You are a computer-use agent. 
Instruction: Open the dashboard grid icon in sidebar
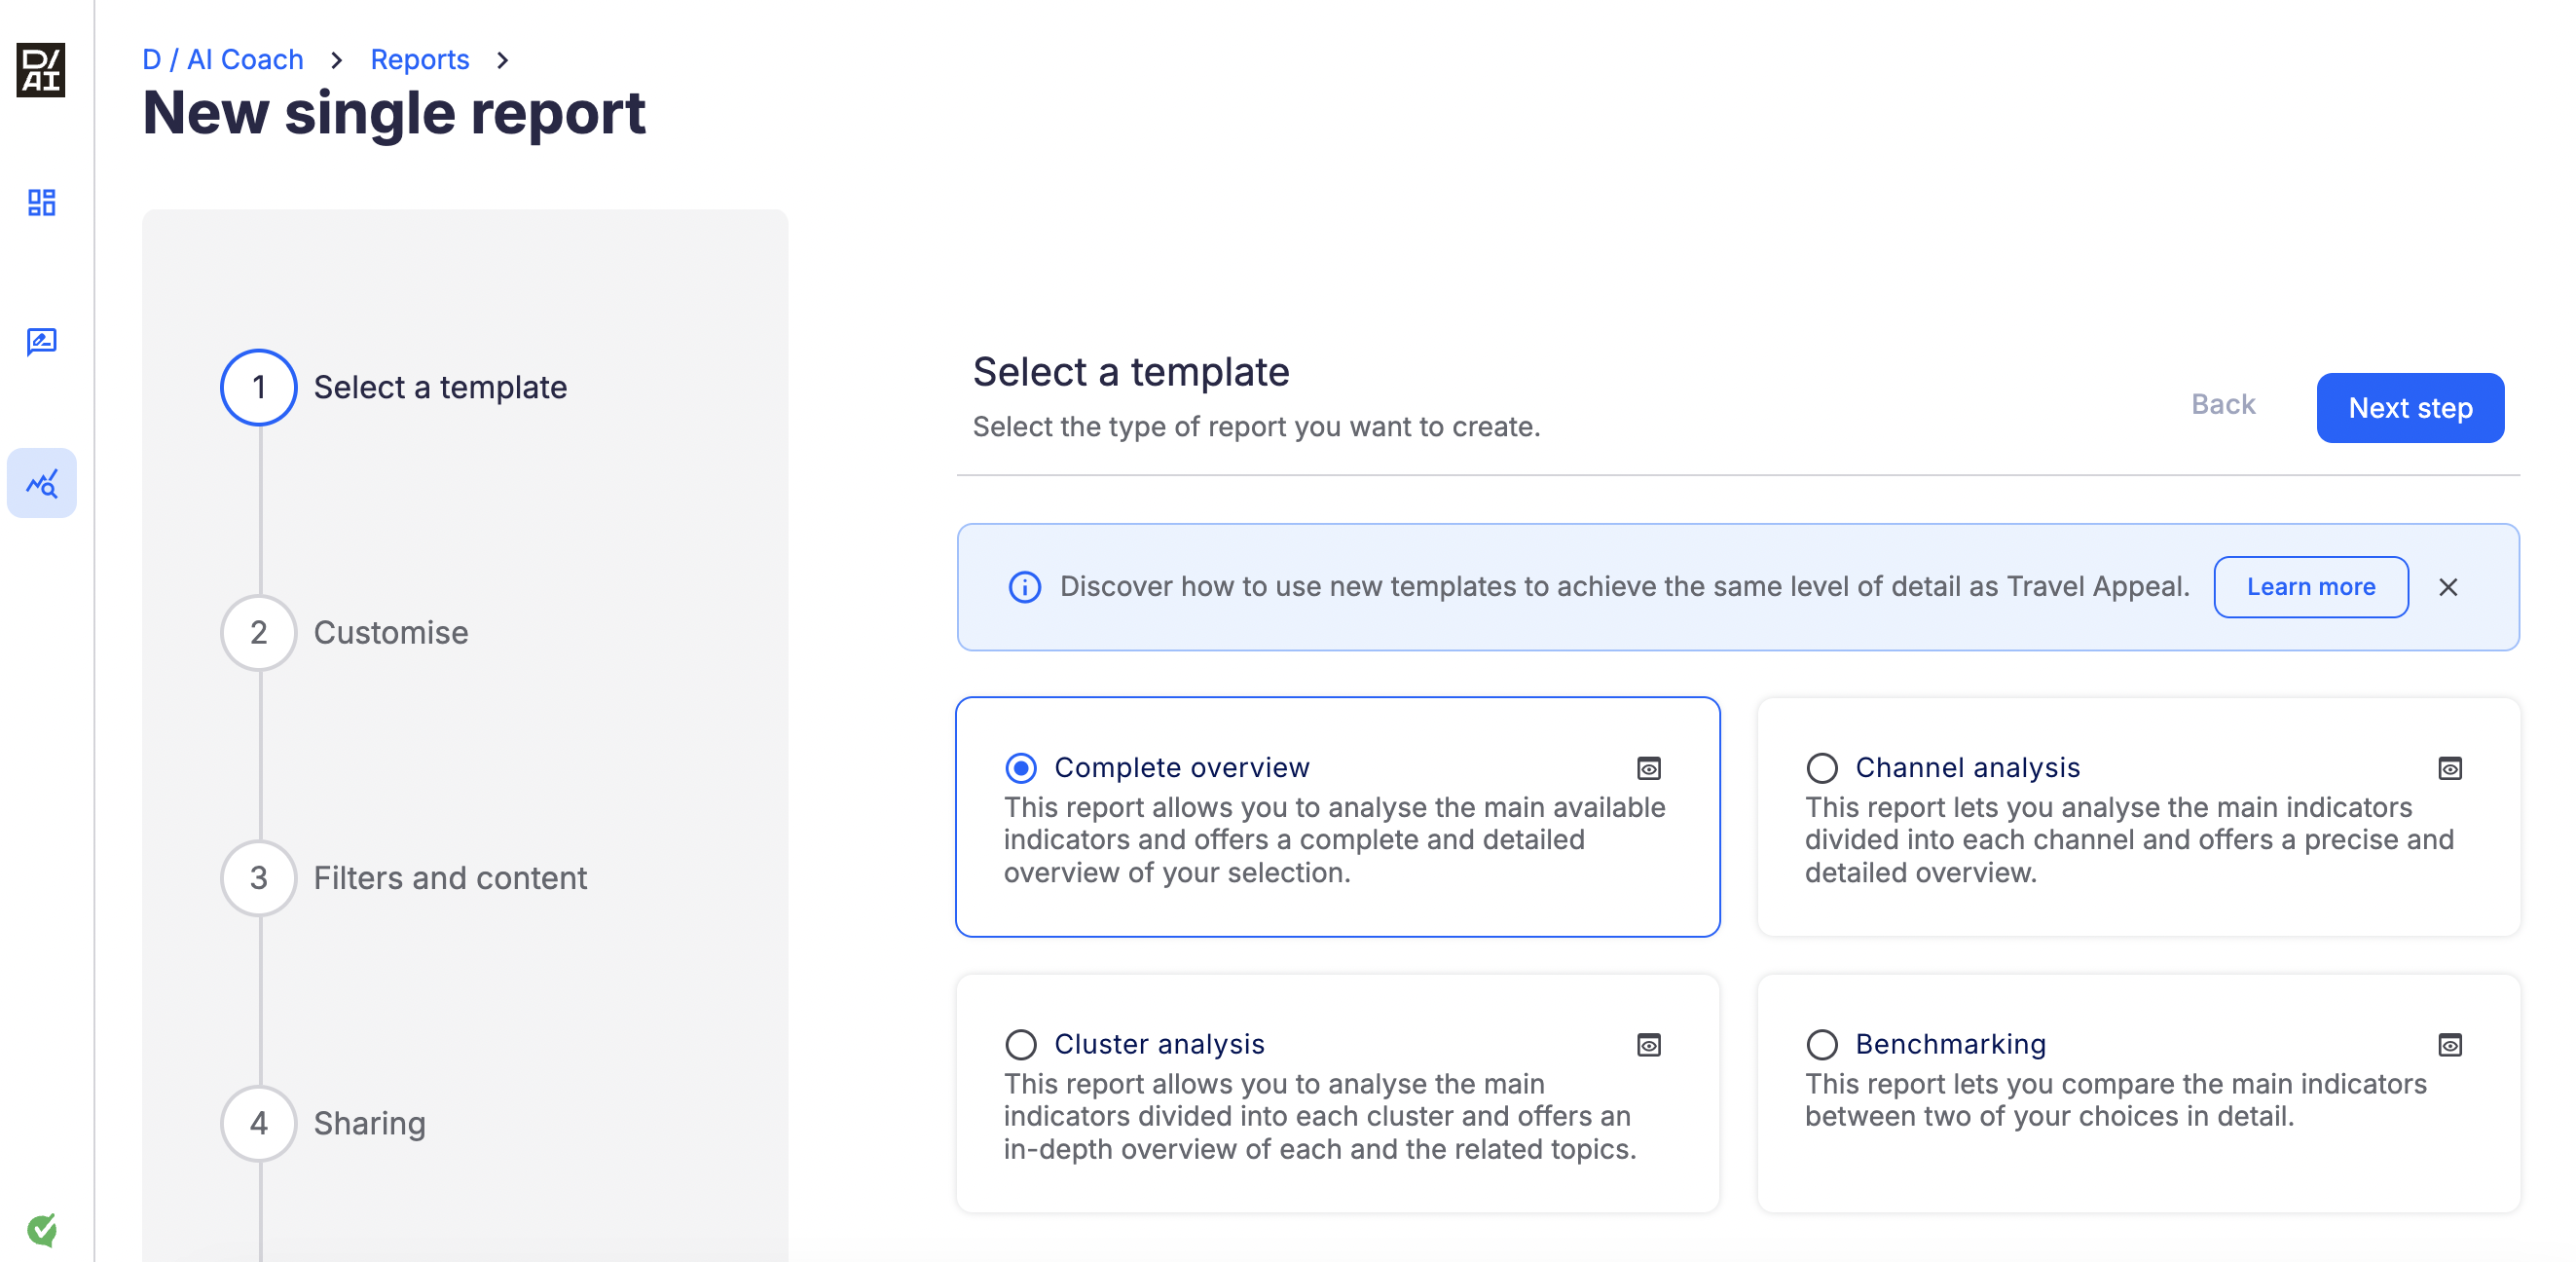pos(41,203)
